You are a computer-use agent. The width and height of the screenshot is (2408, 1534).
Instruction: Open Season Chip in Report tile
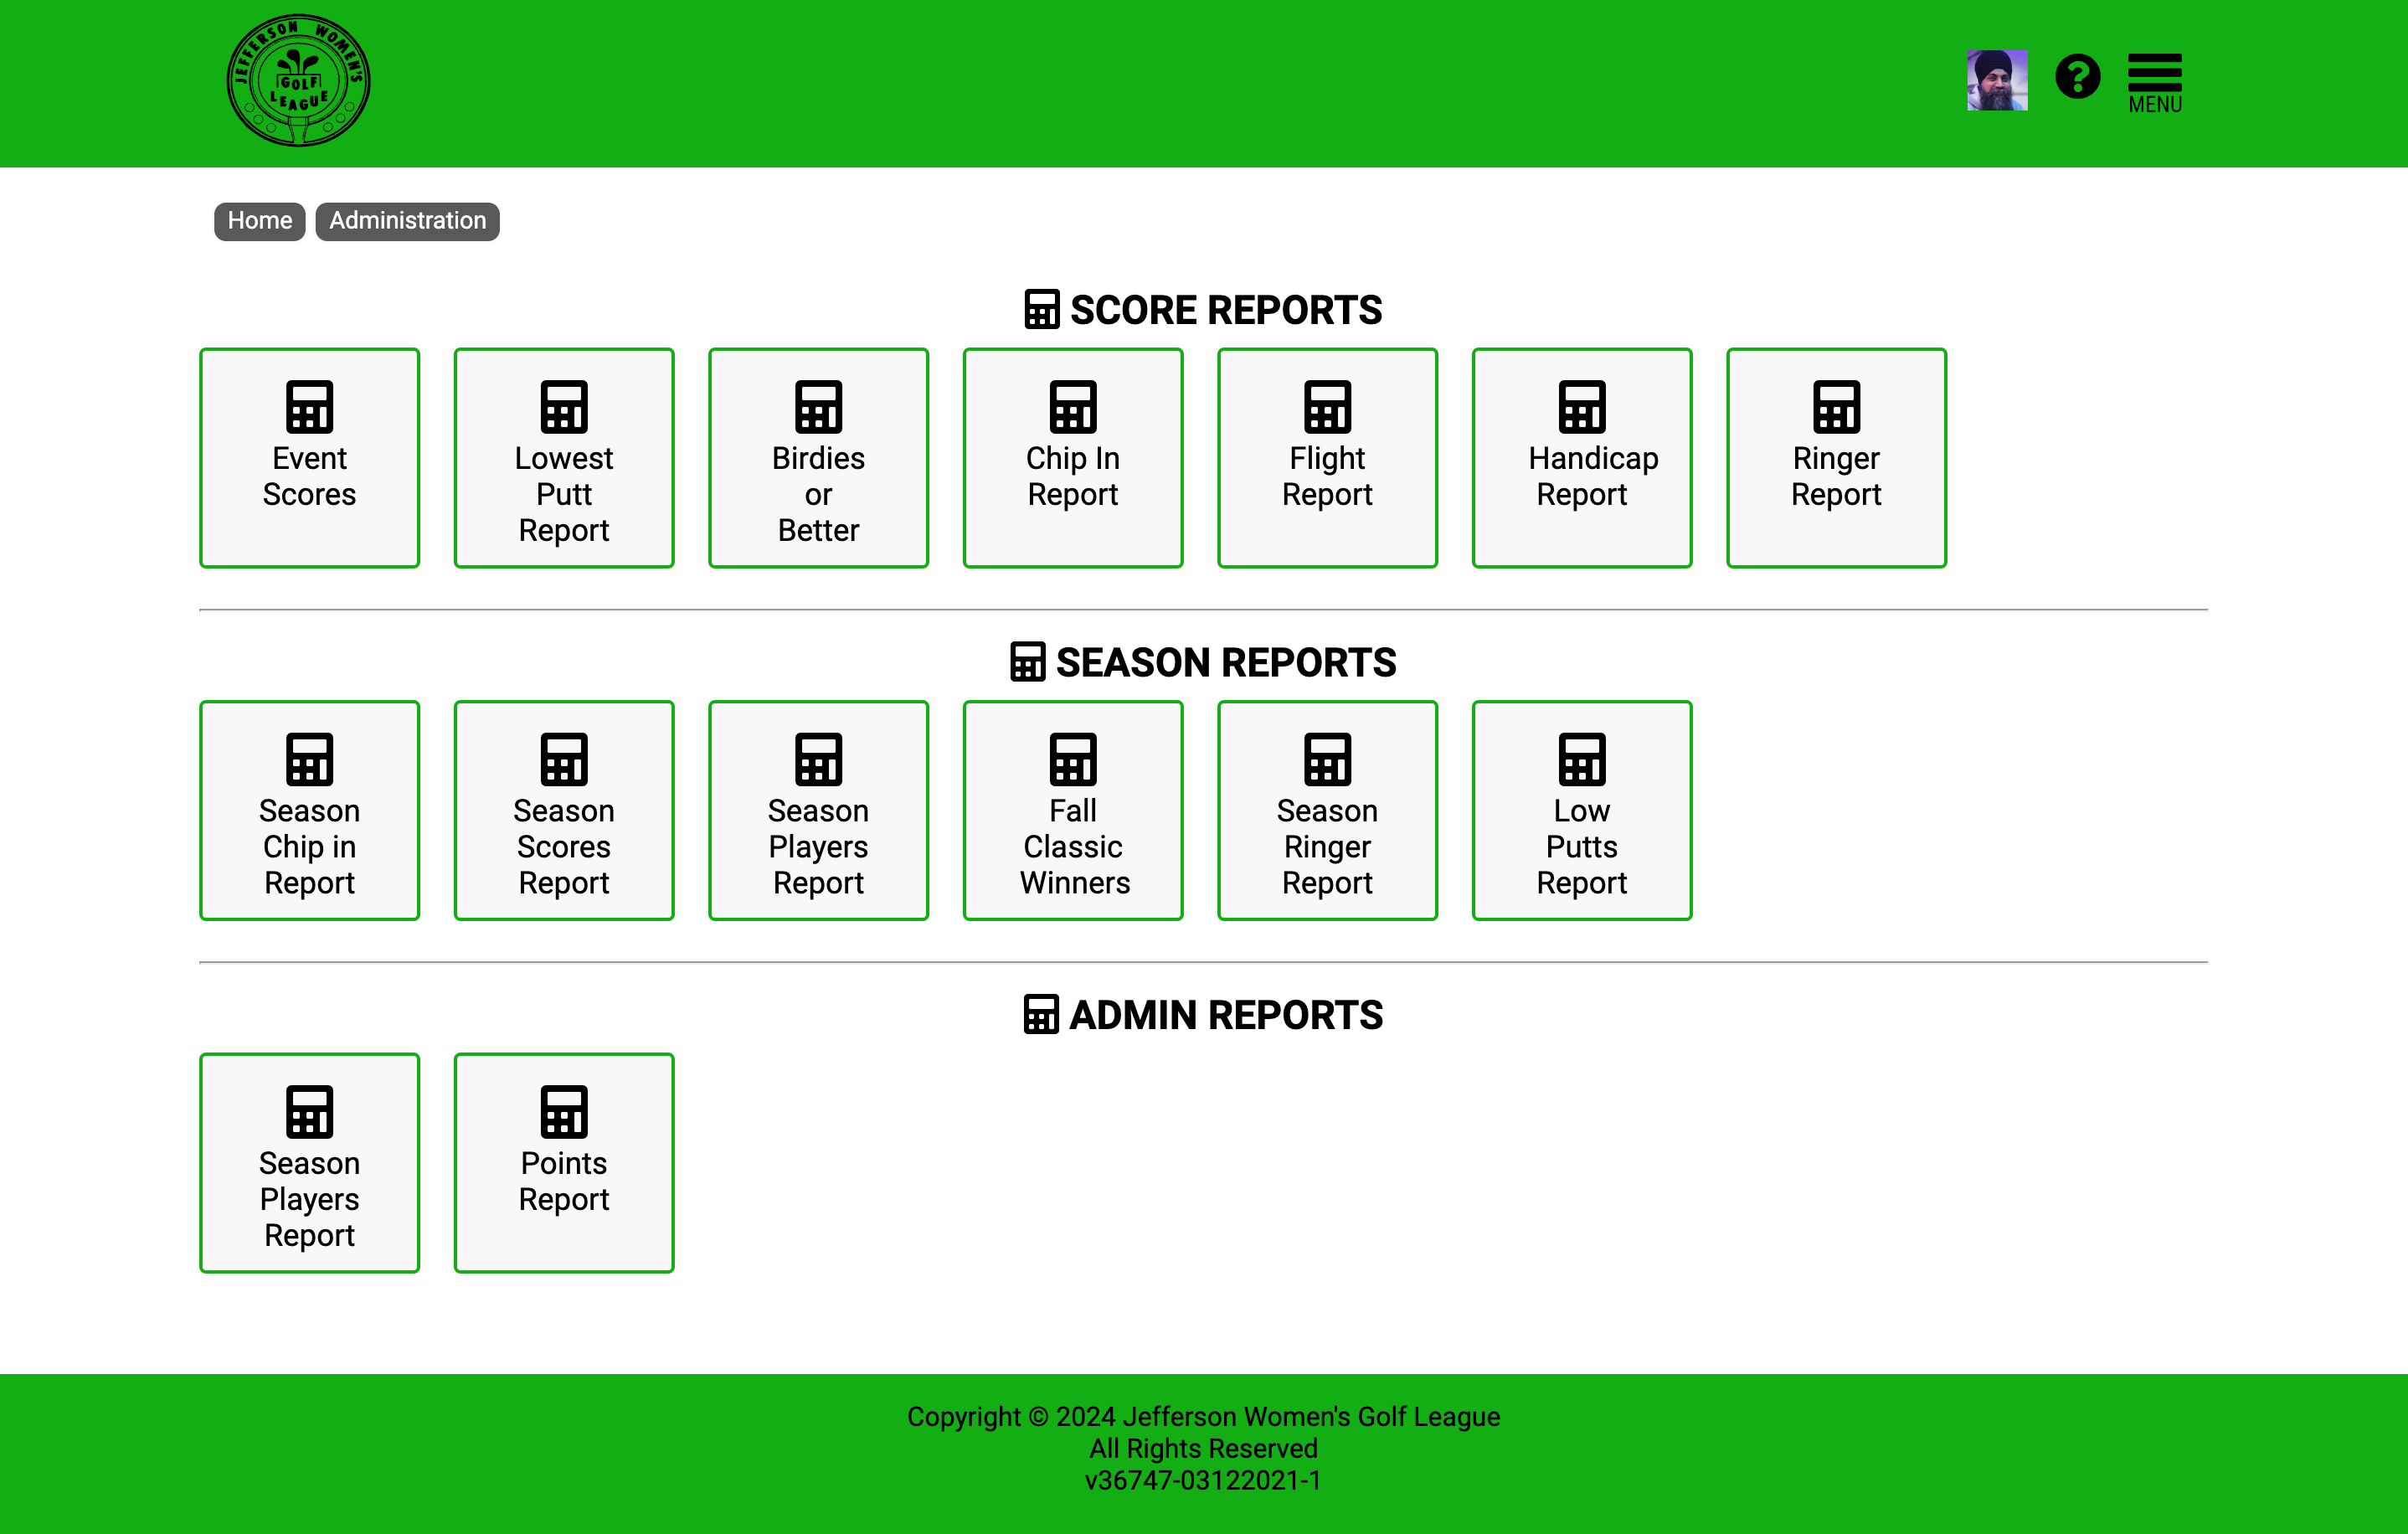(309, 810)
